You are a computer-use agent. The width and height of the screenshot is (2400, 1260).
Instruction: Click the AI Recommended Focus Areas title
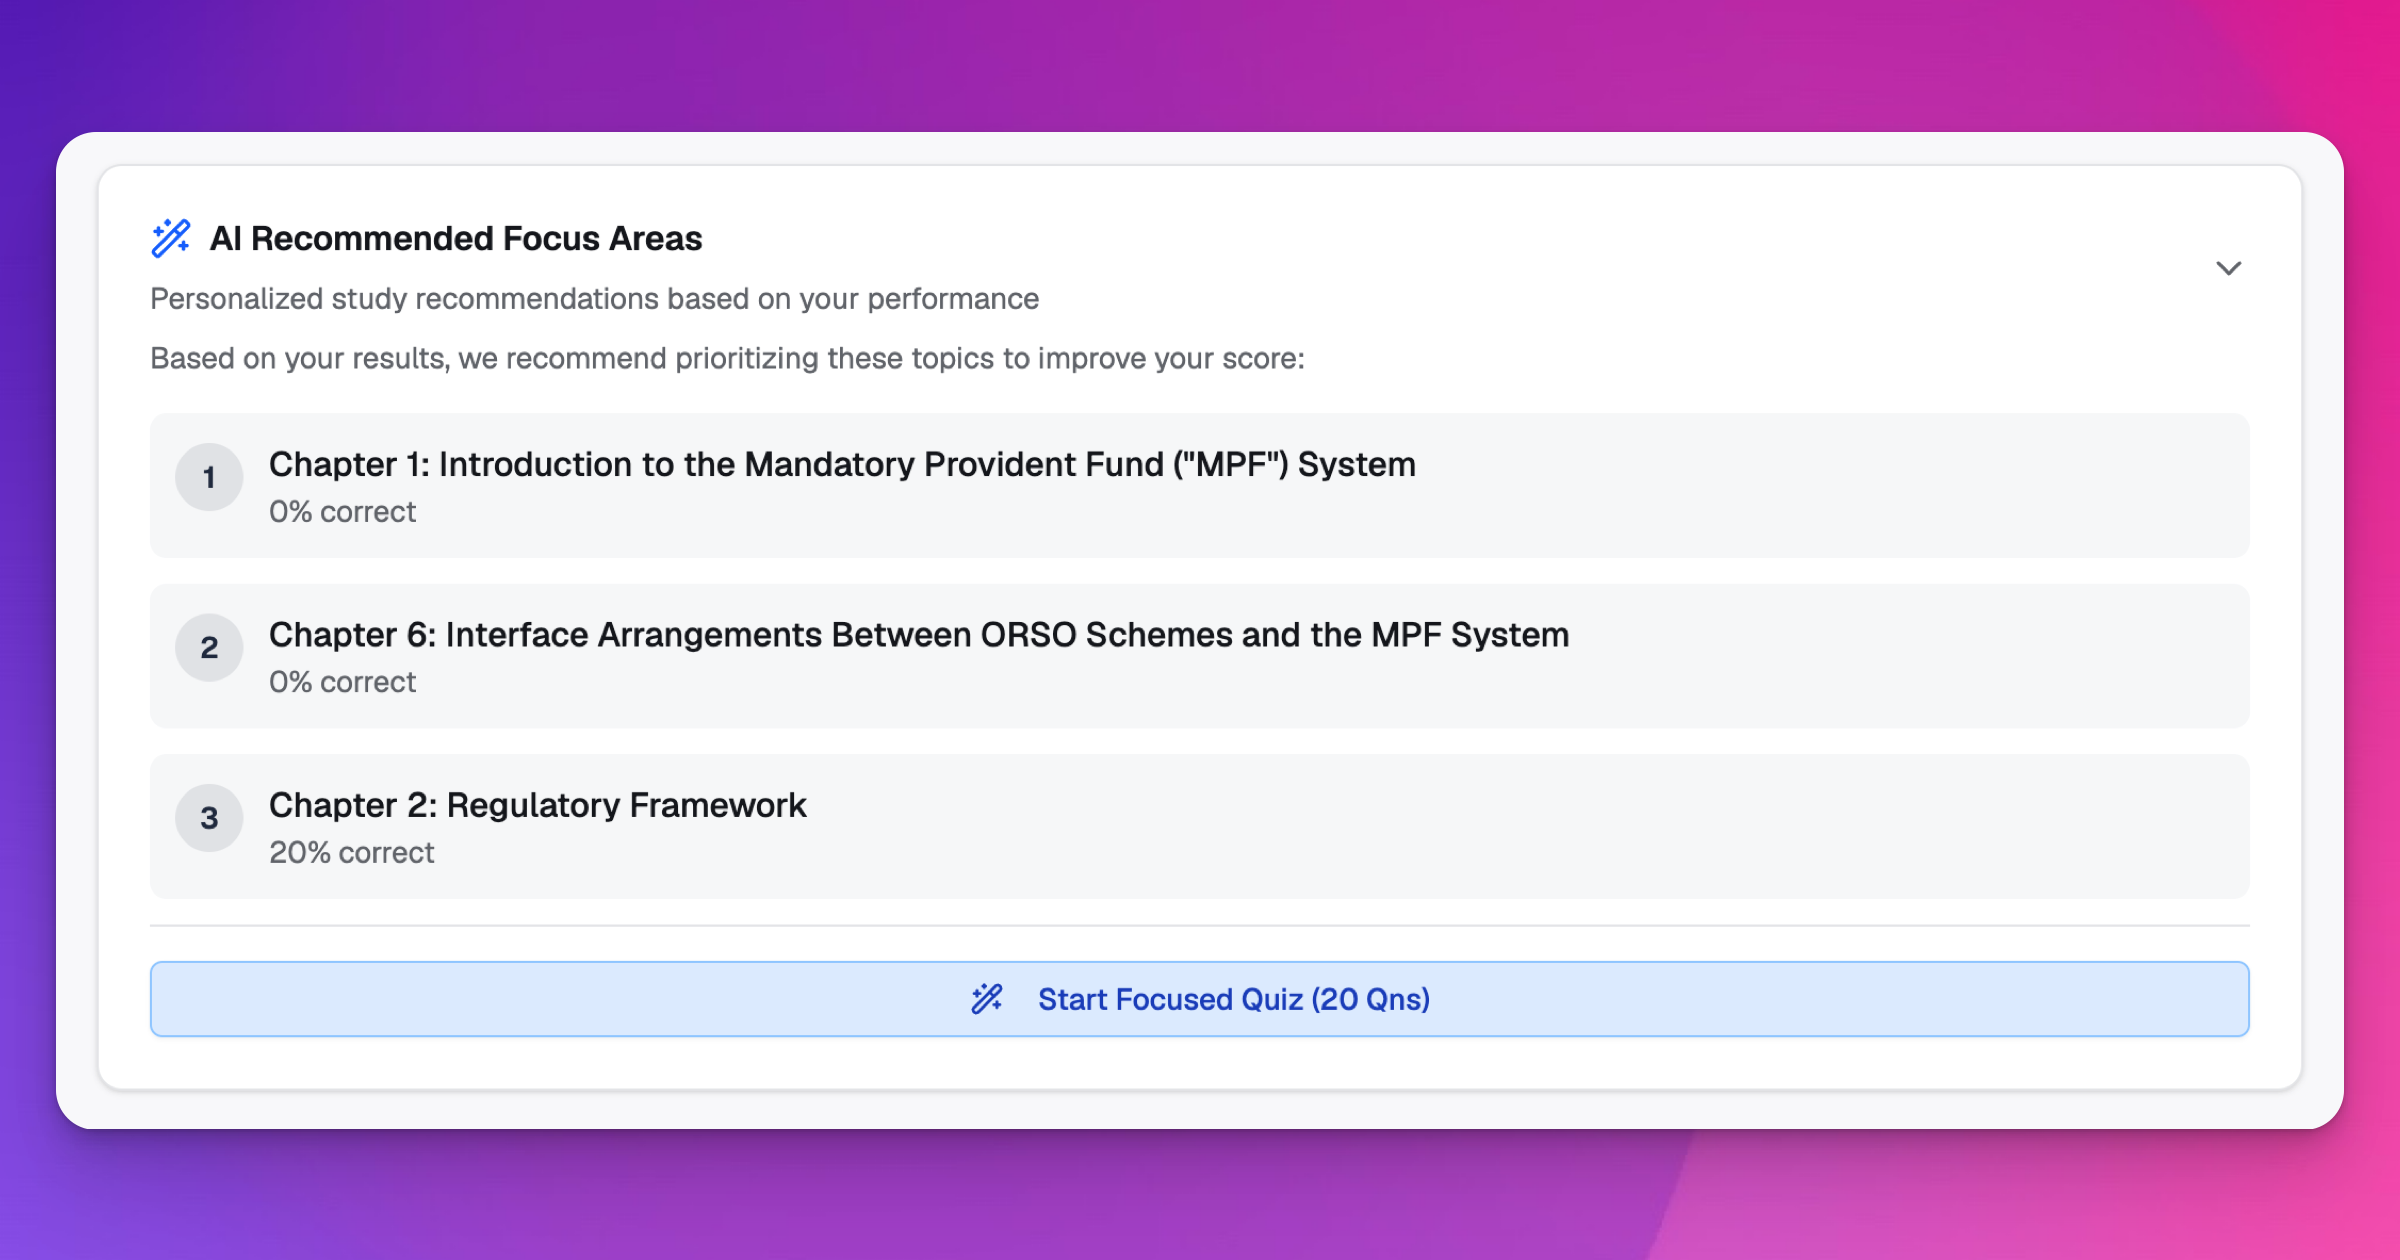coord(457,238)
